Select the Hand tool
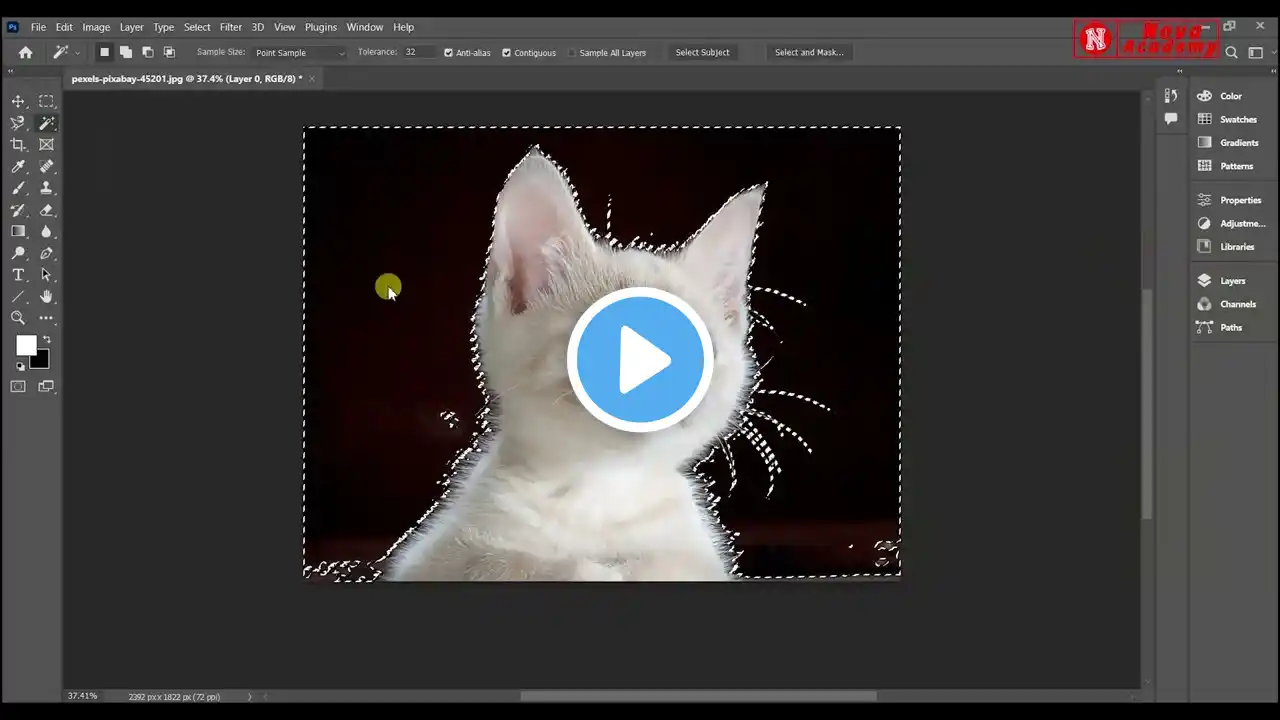 click(46, 297)
